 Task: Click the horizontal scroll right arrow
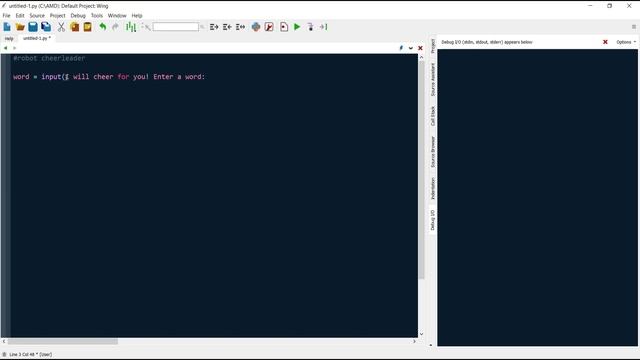click(x=414, y=341)
